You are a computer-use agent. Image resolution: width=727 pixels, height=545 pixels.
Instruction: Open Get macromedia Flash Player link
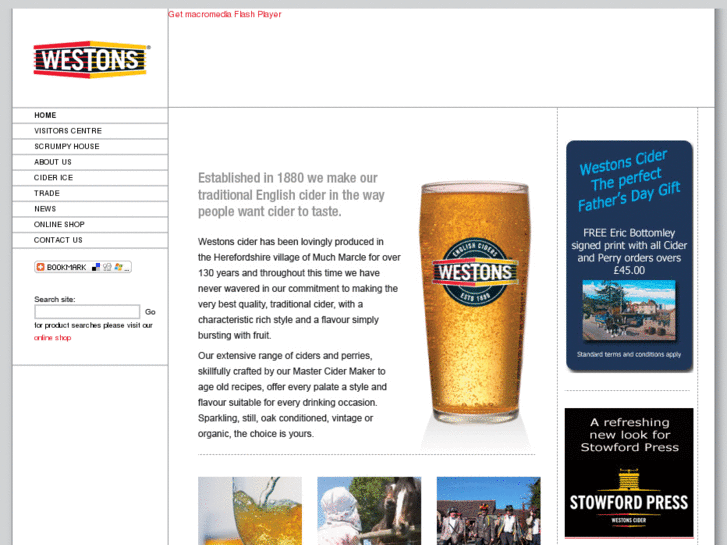pos(224,14)
